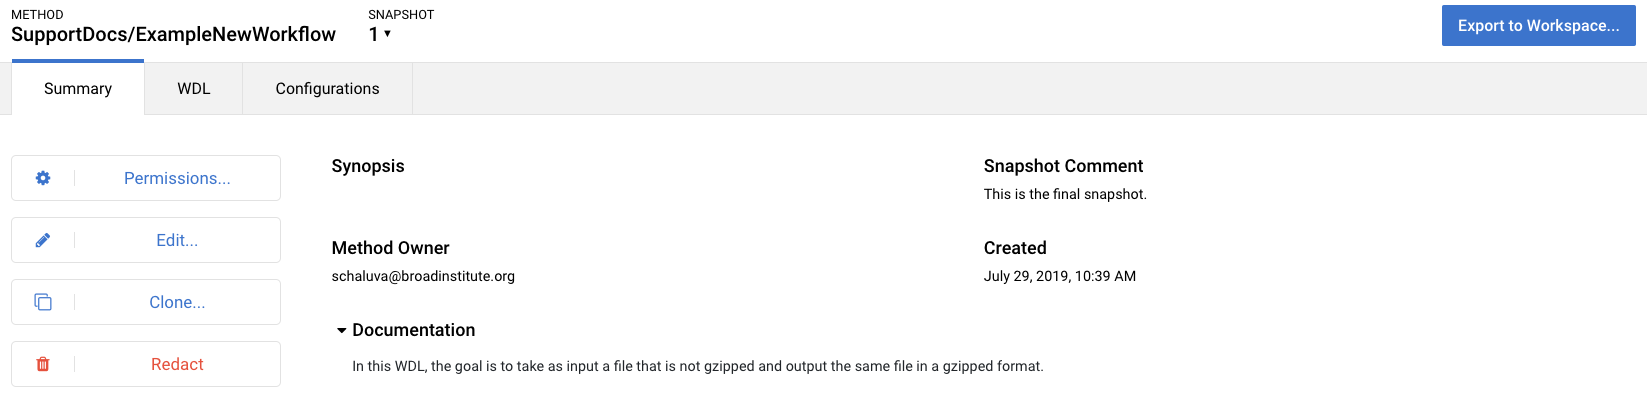Collapse the Documentation section triangle
The width and height of the screenshot is (1647, 409).
[341, 330]
